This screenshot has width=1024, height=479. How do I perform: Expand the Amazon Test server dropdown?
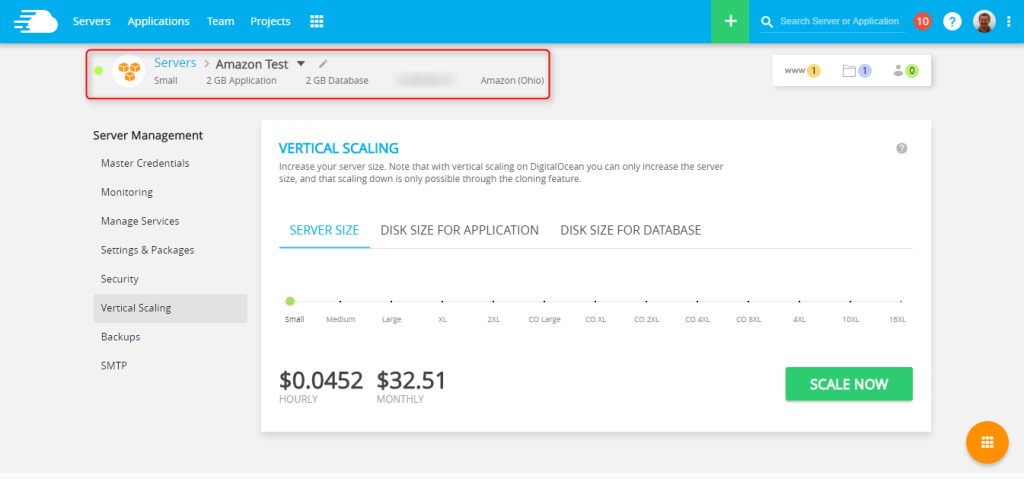(301, 64)
